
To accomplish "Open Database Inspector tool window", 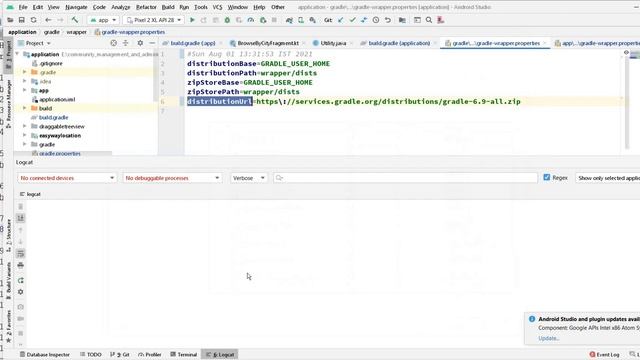I will [45, 354].
